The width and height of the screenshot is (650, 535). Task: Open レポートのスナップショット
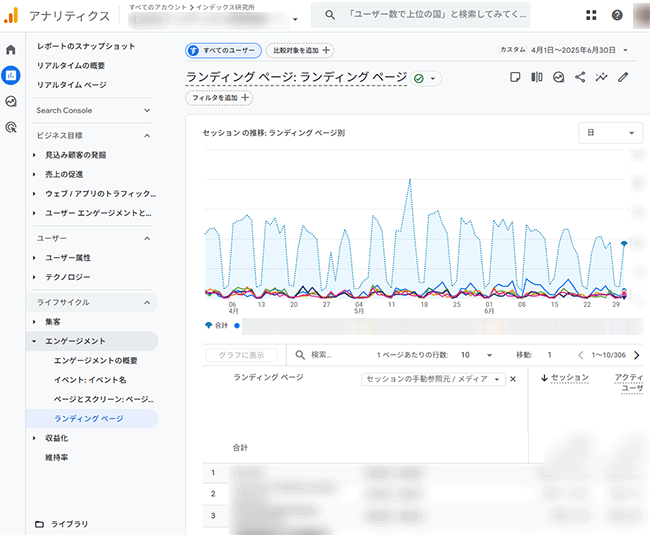(x=86, y=46)
